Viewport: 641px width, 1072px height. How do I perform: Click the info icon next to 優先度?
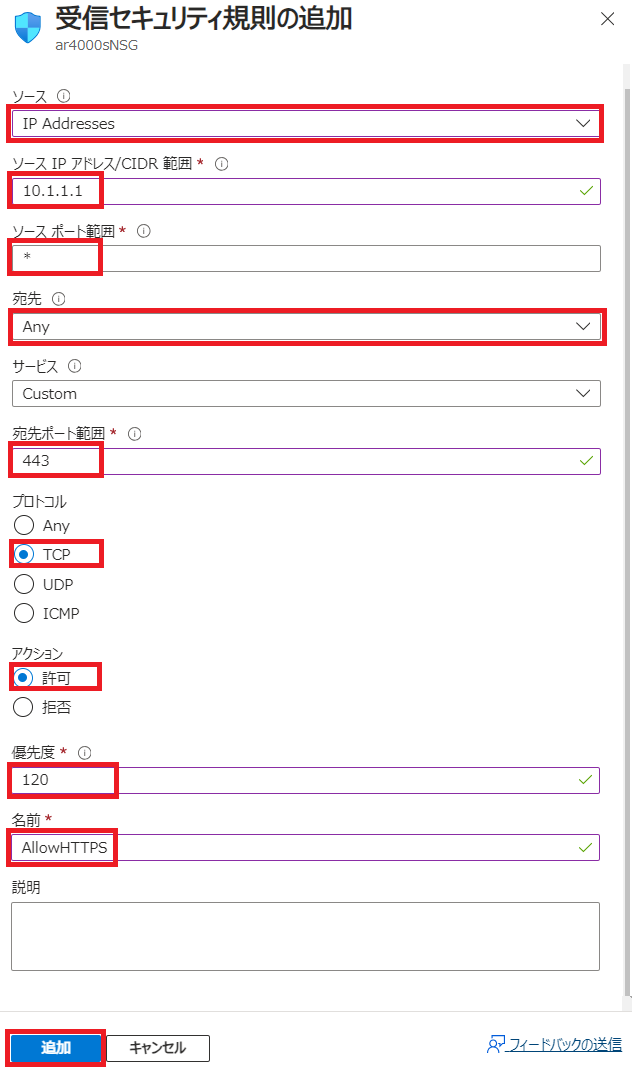tap(85, 752)
